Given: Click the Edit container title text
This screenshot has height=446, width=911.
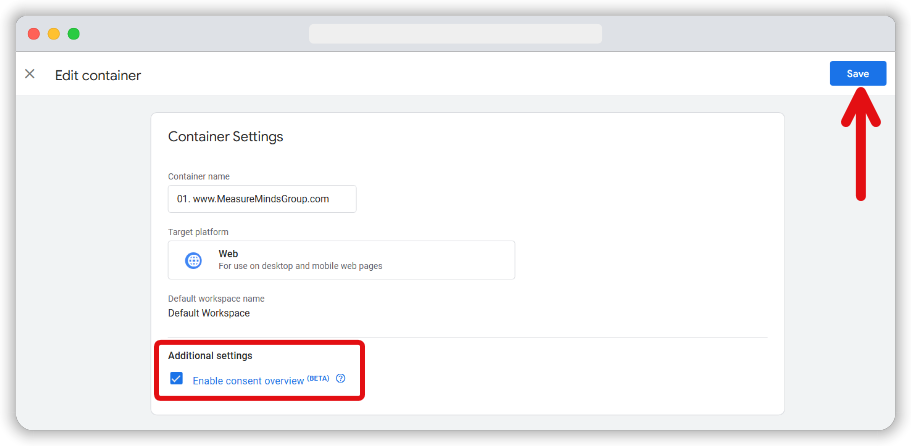Looking at the screenshot, I should click(x=98, y=75).
